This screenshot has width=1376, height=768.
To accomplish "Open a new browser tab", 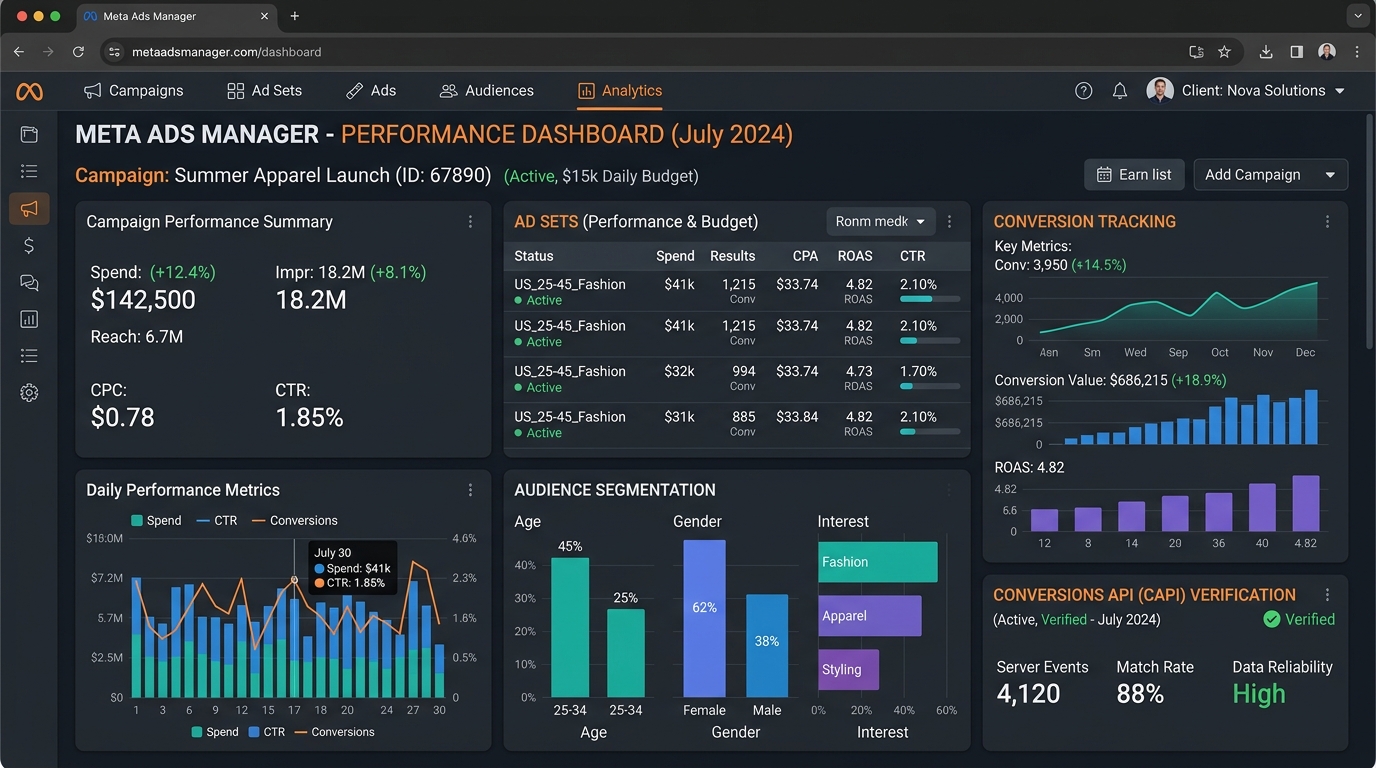I will click(294, 16).
